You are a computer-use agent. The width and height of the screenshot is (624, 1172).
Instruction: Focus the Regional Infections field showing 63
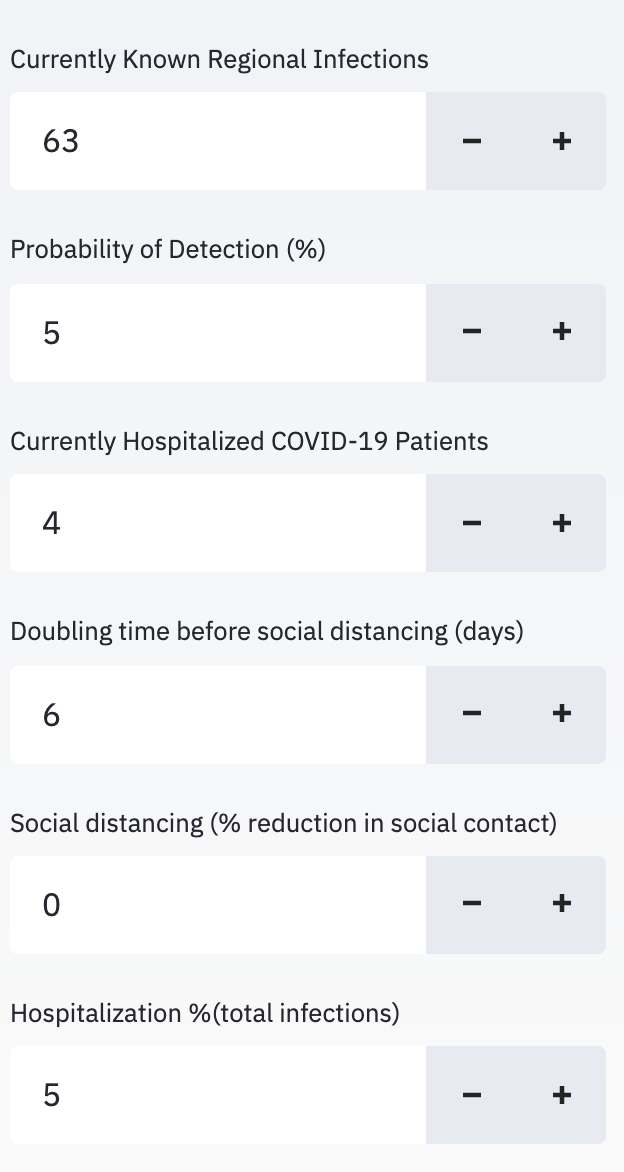point(217,141)
